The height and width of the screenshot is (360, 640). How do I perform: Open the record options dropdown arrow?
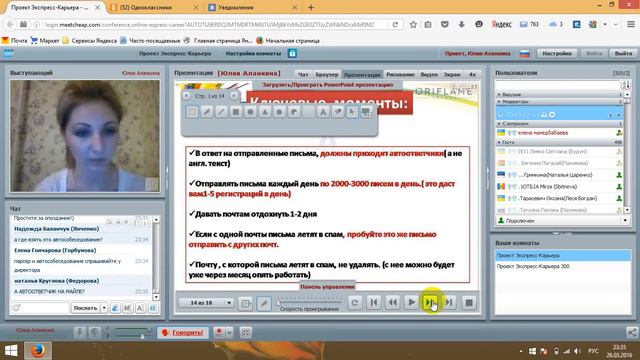click(x=229, y=333)
